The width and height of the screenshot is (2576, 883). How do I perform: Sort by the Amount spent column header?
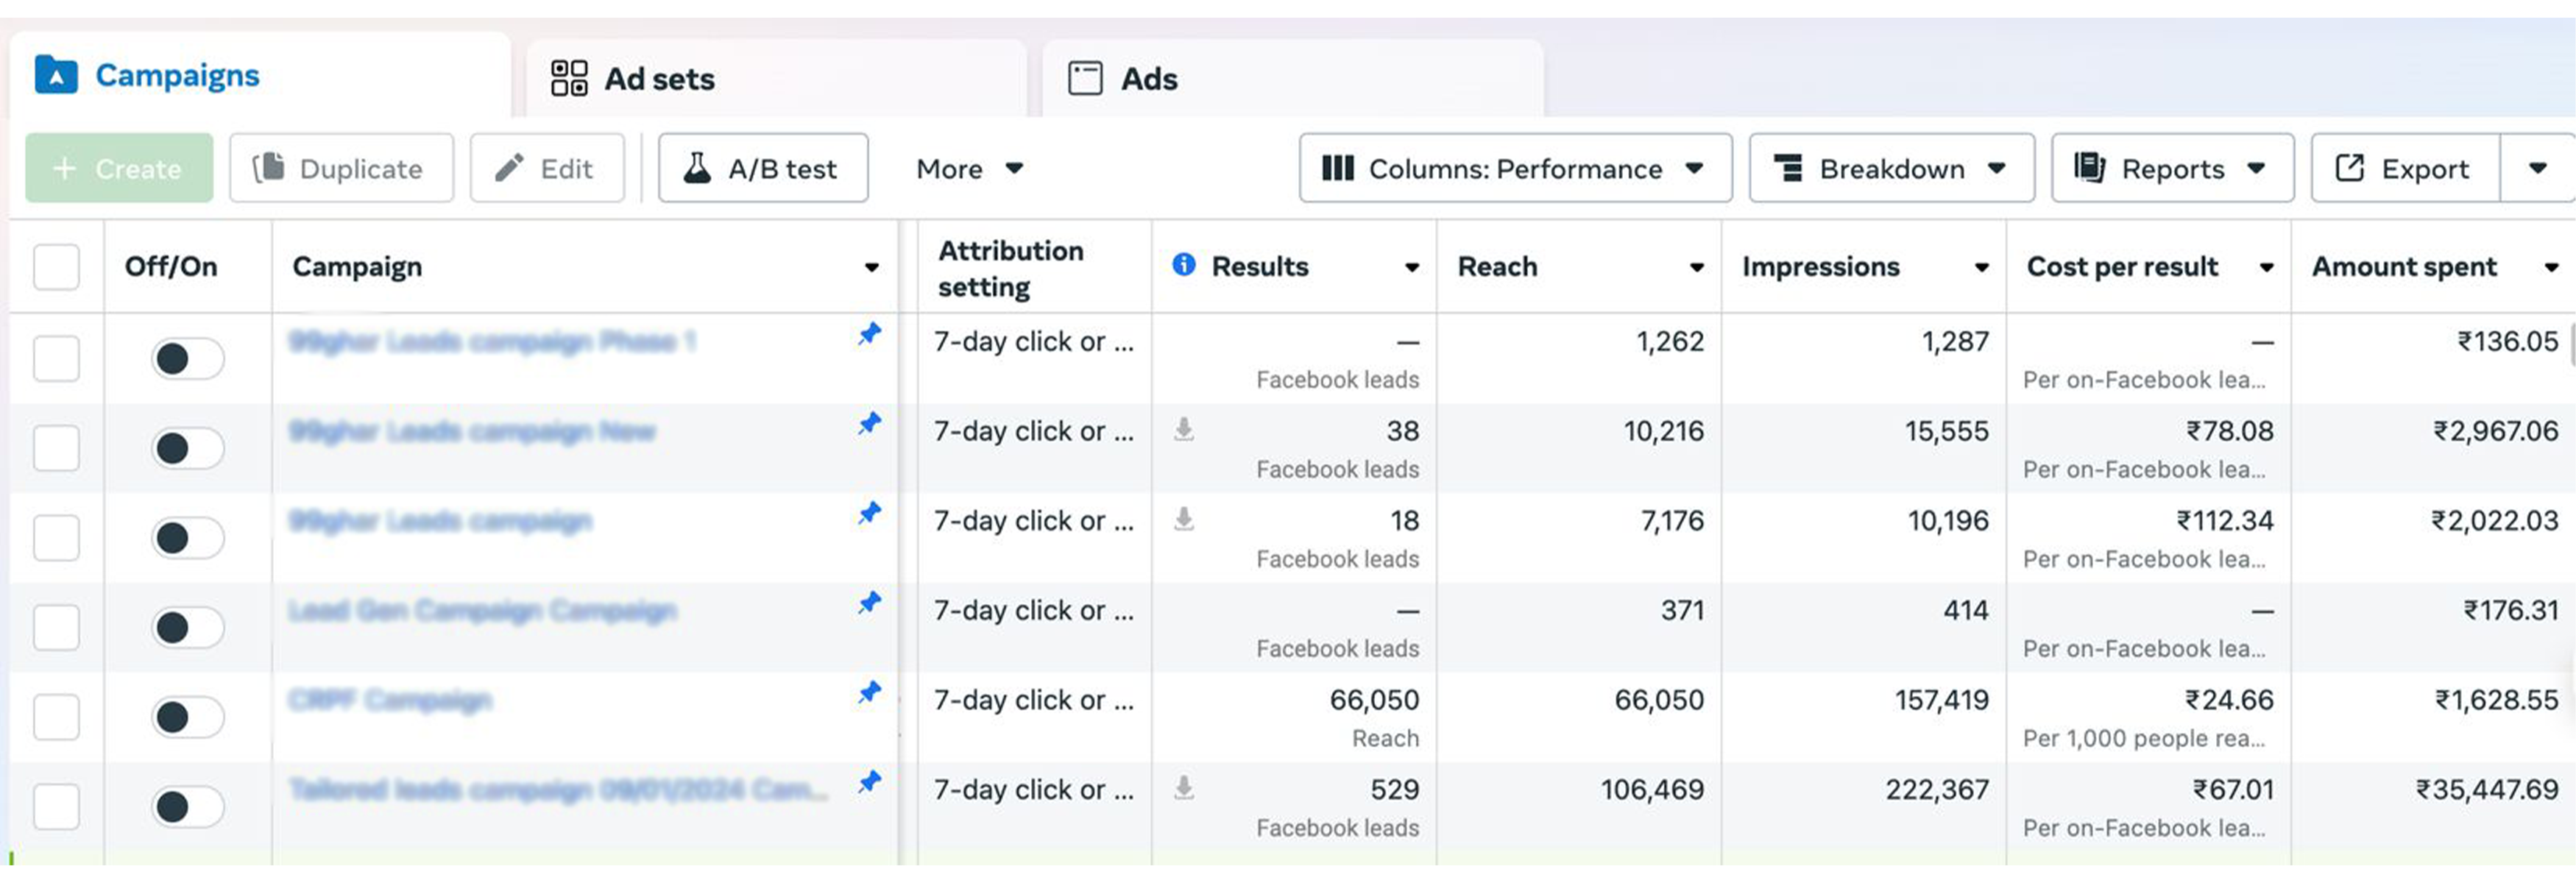tap(2404, 267)
